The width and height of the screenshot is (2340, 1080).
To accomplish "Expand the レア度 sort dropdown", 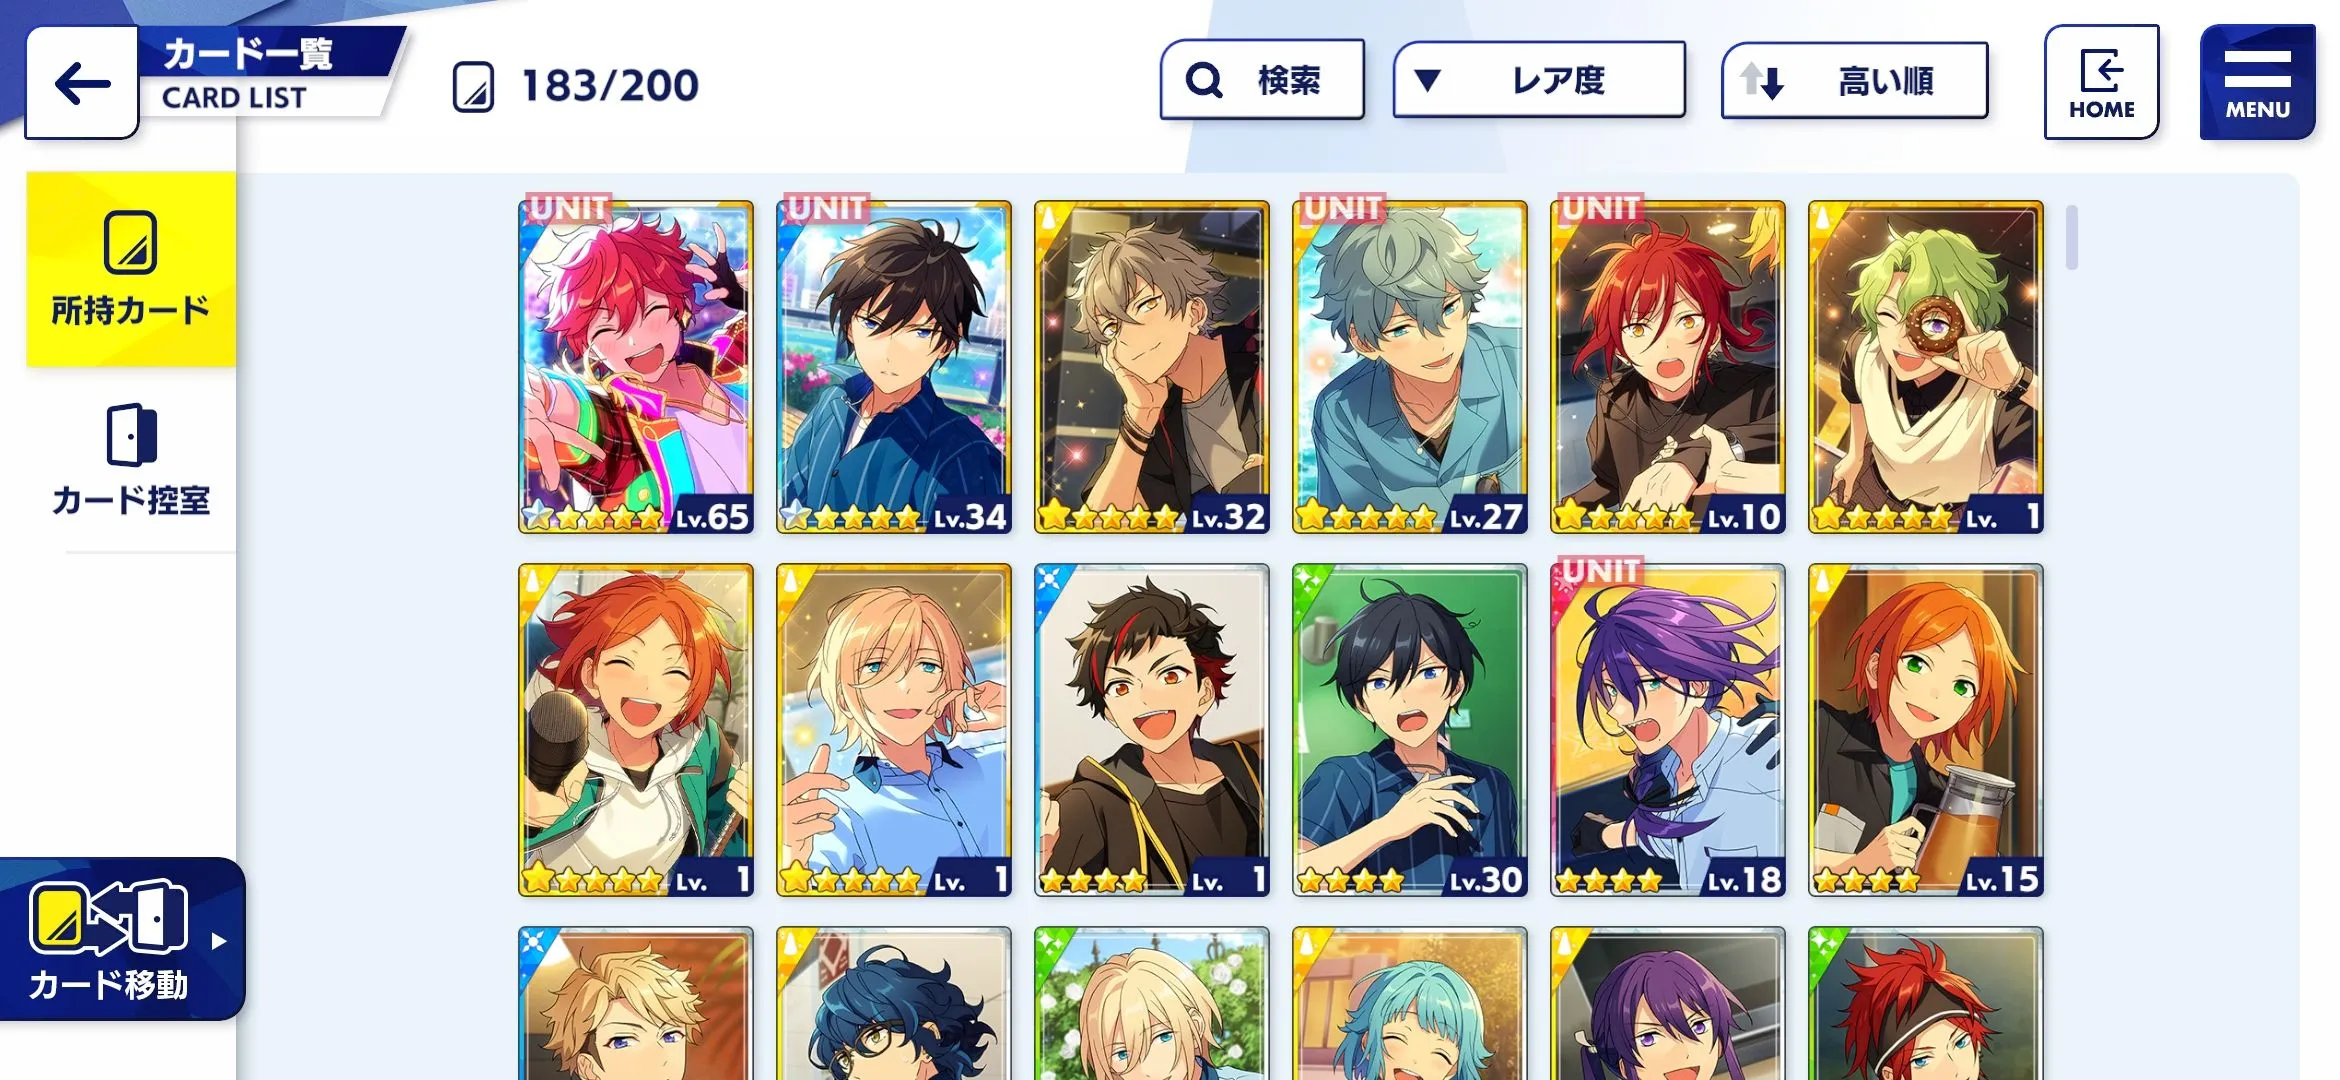I will pos(1539,80).
